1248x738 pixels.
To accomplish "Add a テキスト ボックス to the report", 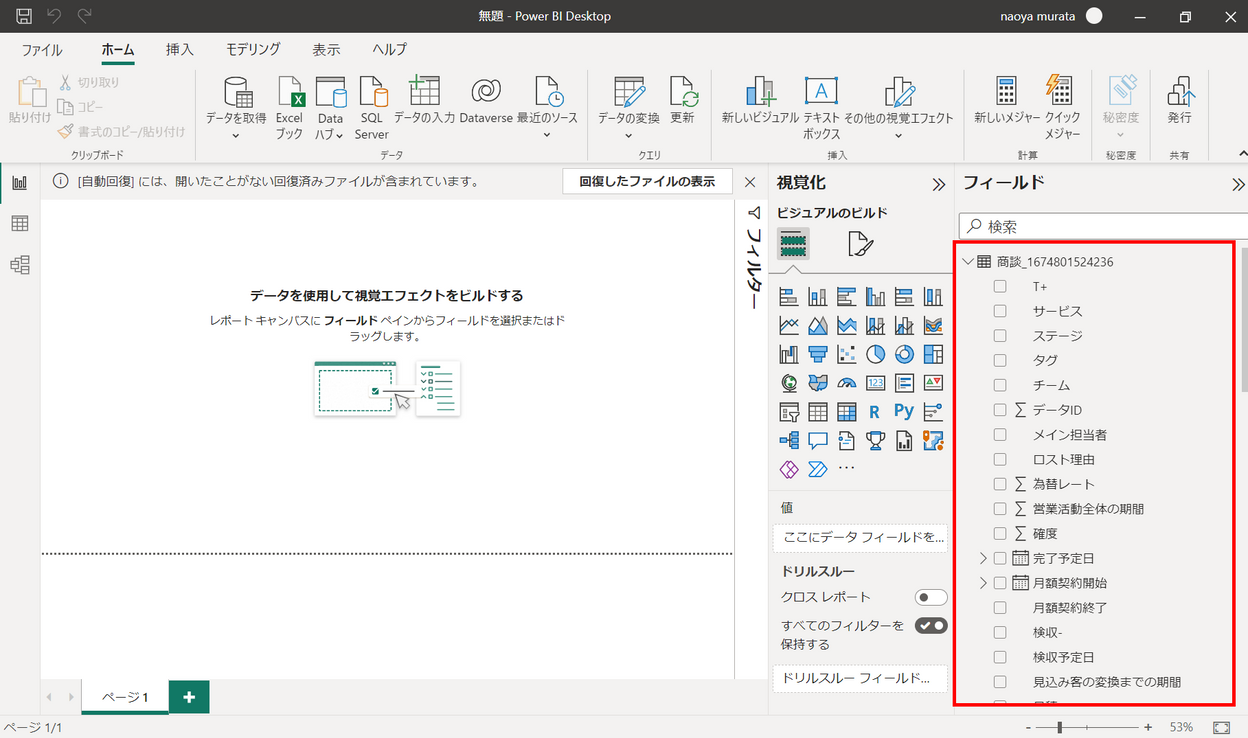I will [x=821, y=107].
